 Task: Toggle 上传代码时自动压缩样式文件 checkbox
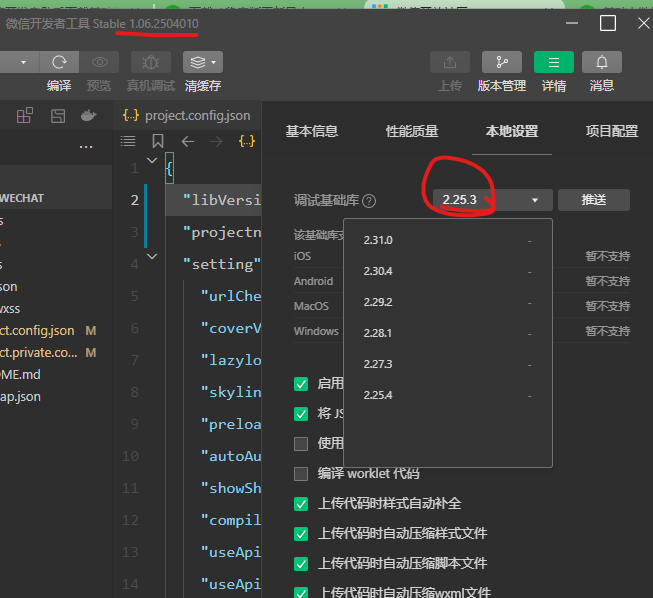point(301,534)
